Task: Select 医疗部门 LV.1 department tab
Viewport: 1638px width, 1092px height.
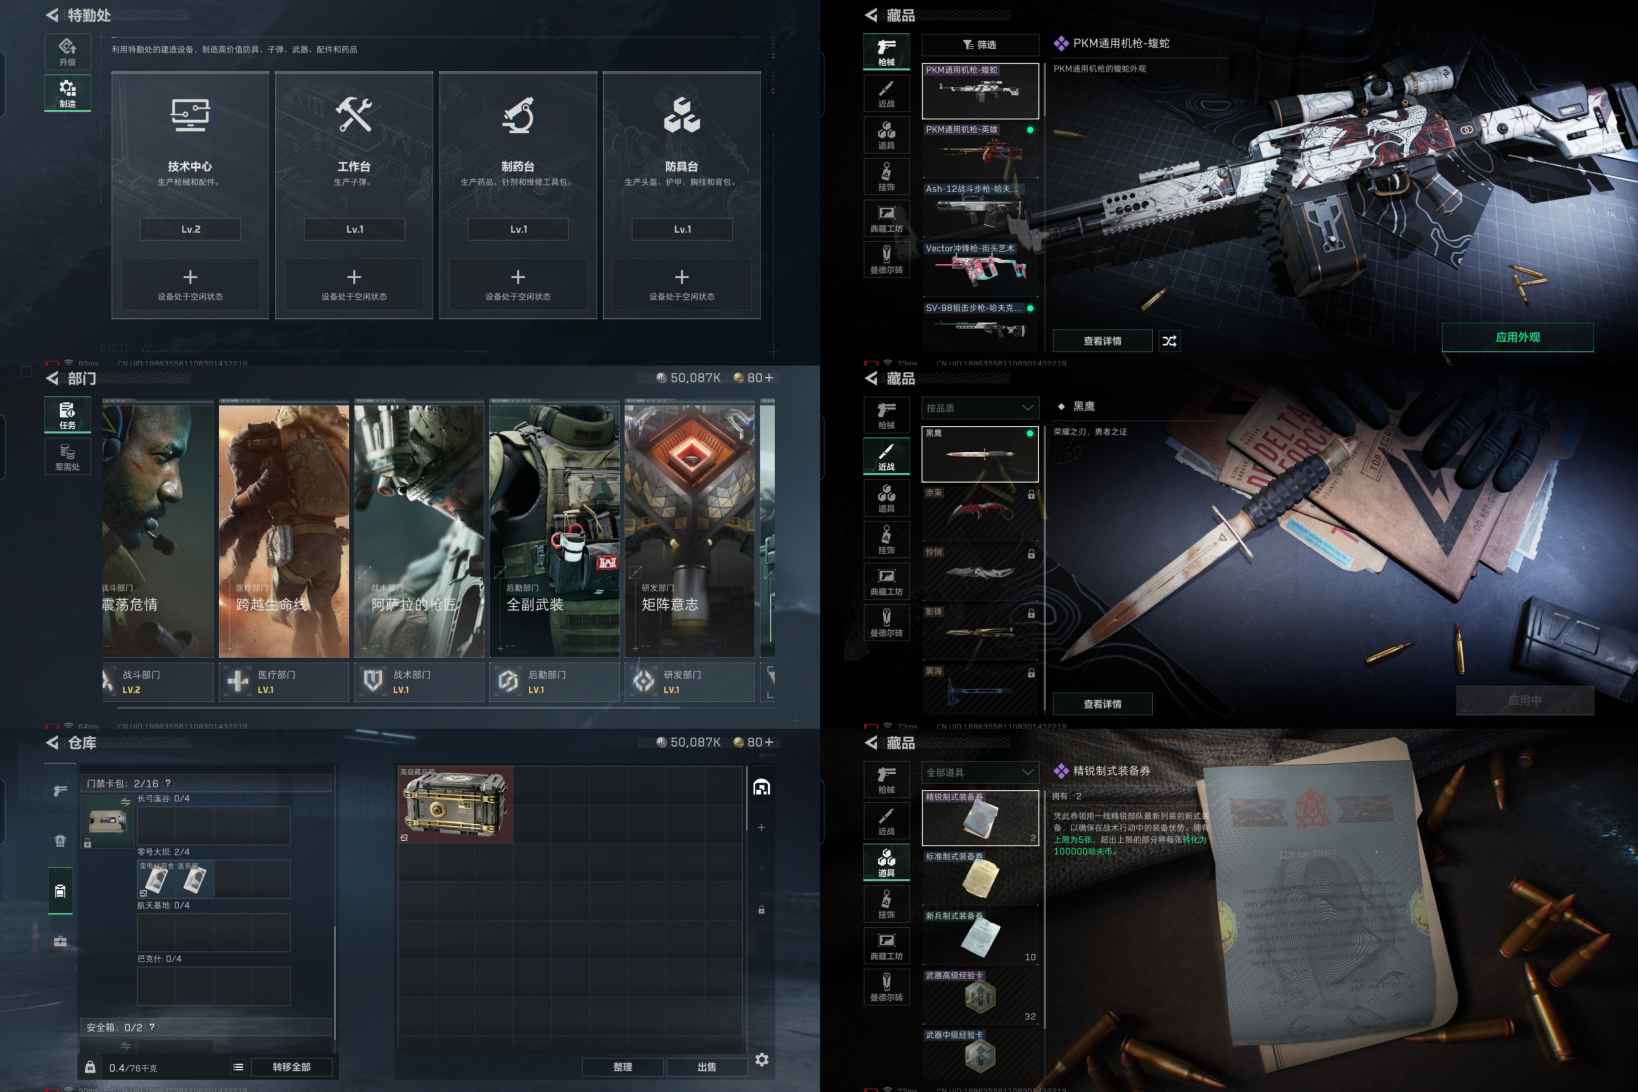Action: coord(284,681)
